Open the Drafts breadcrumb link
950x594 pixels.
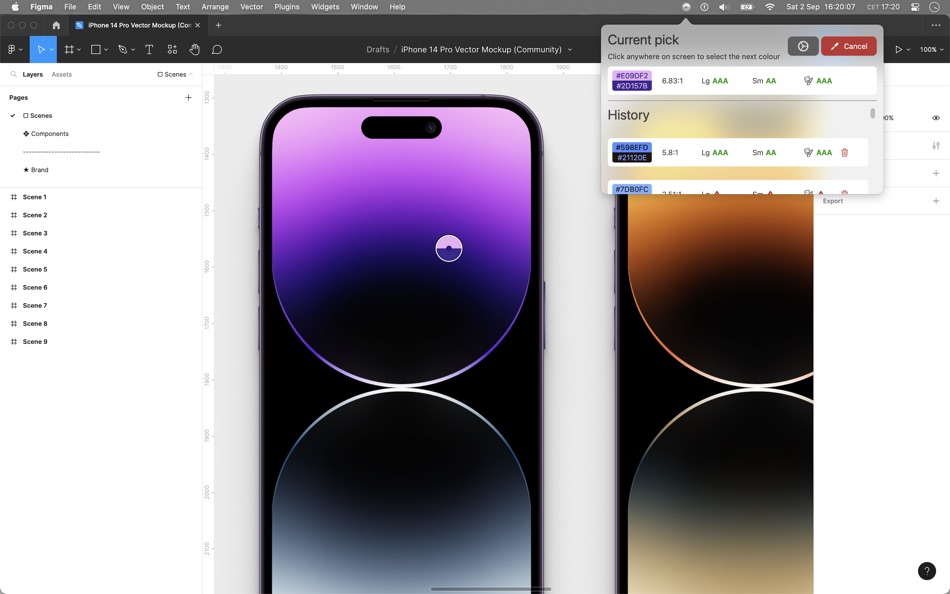[377, 50]
